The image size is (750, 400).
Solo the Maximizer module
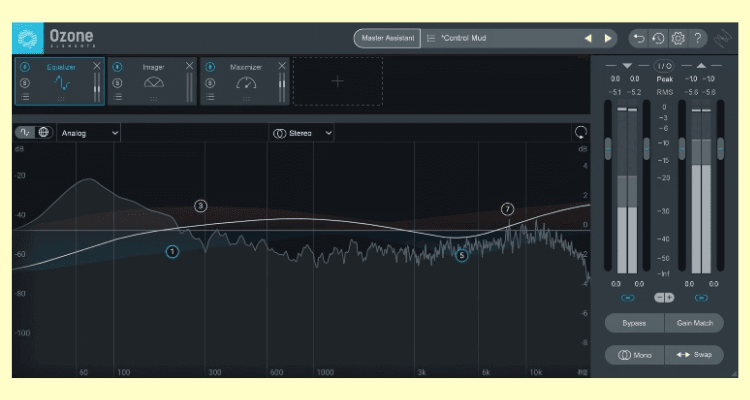coord(210,83)
